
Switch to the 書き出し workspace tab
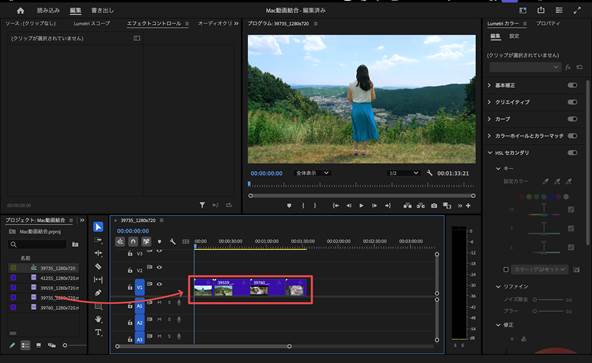102,11
